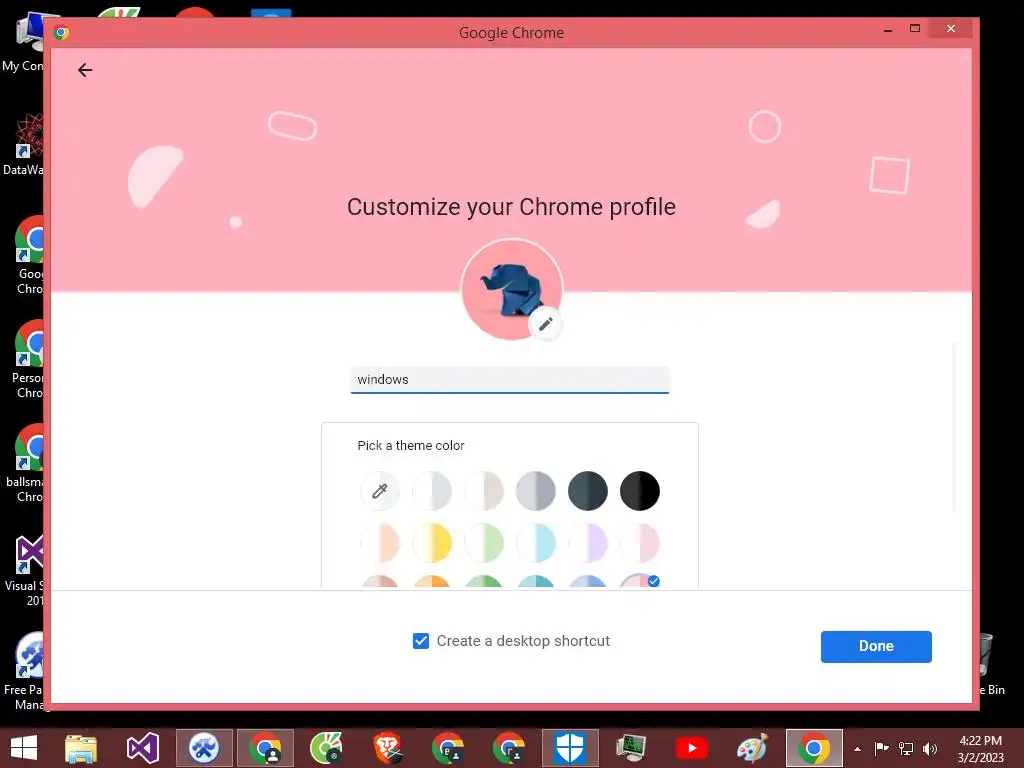This screenshot has width=1024, height=768.
Task: Show hidden system tray icons
Action: [x=857, y=749]
